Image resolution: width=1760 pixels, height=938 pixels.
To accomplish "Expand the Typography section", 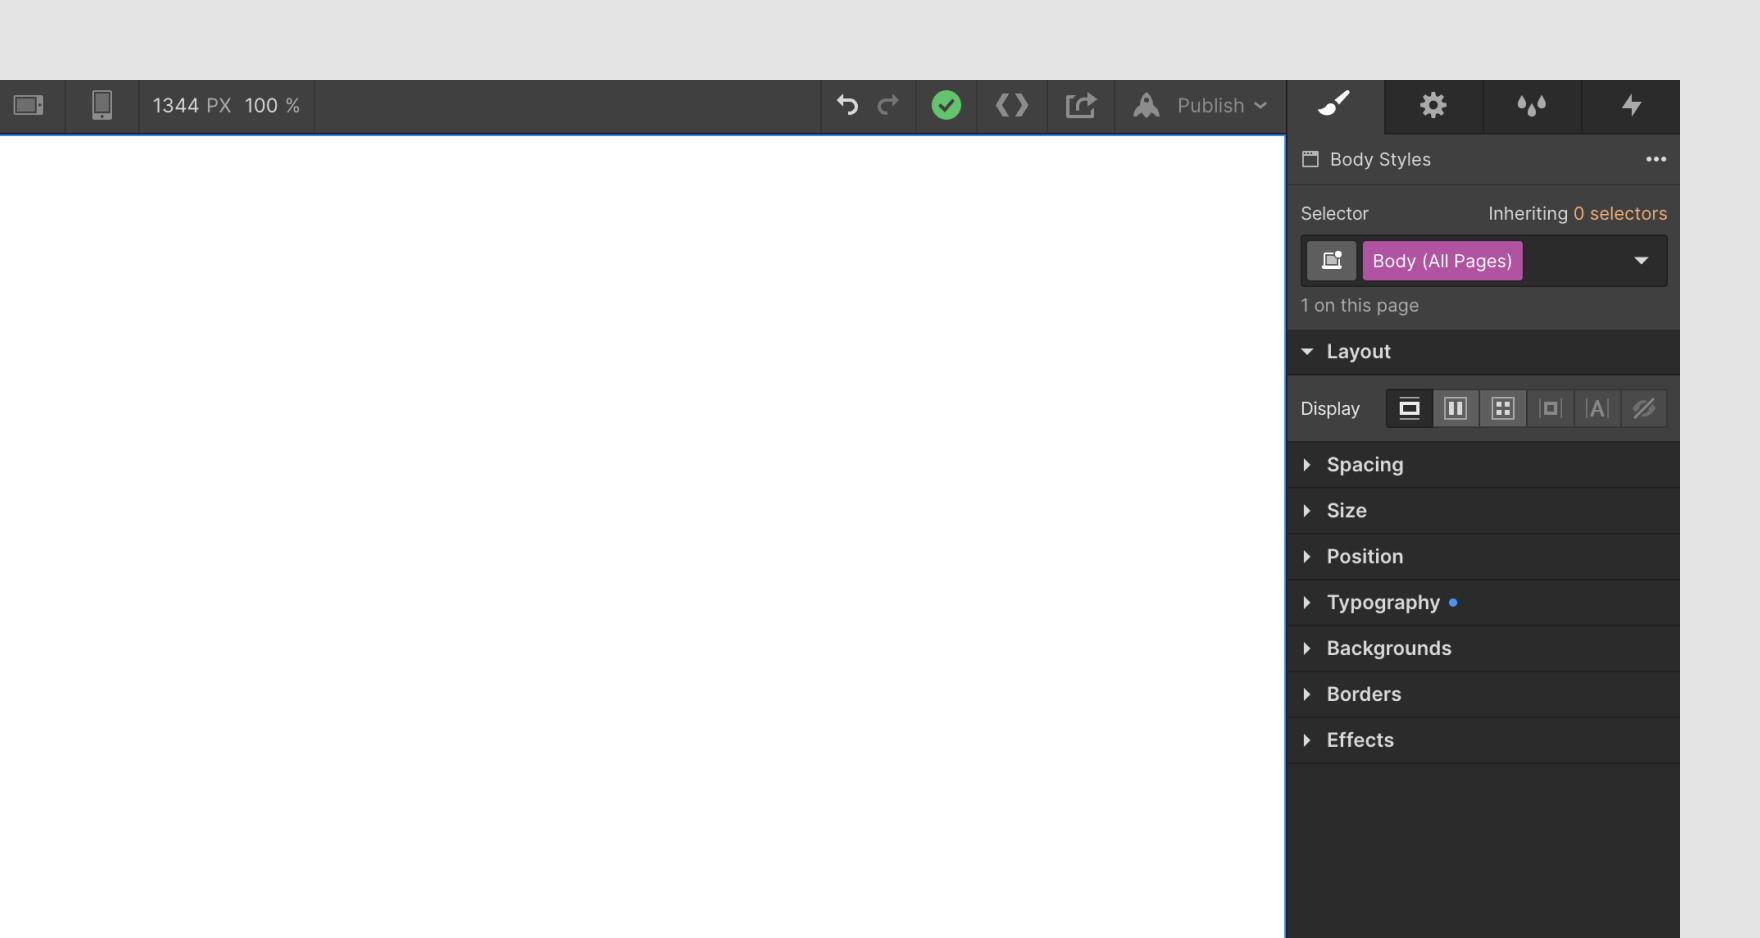I will click(1384, 602).
